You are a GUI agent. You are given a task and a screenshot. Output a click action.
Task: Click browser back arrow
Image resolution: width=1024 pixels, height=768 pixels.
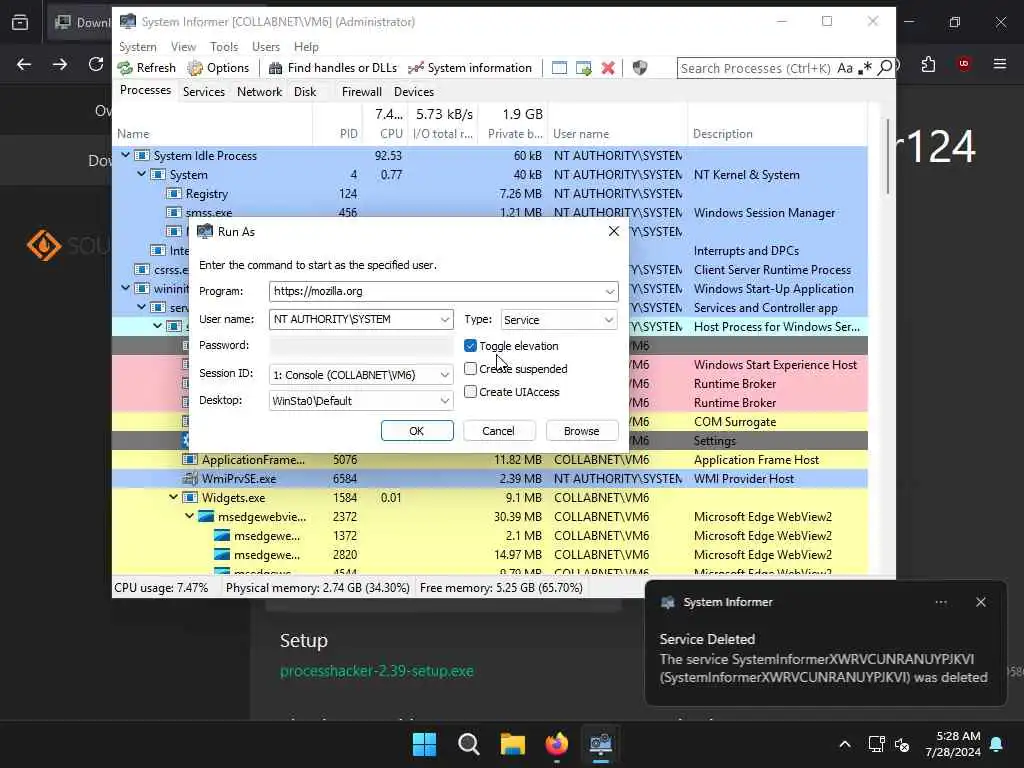[x=24, y=64]
